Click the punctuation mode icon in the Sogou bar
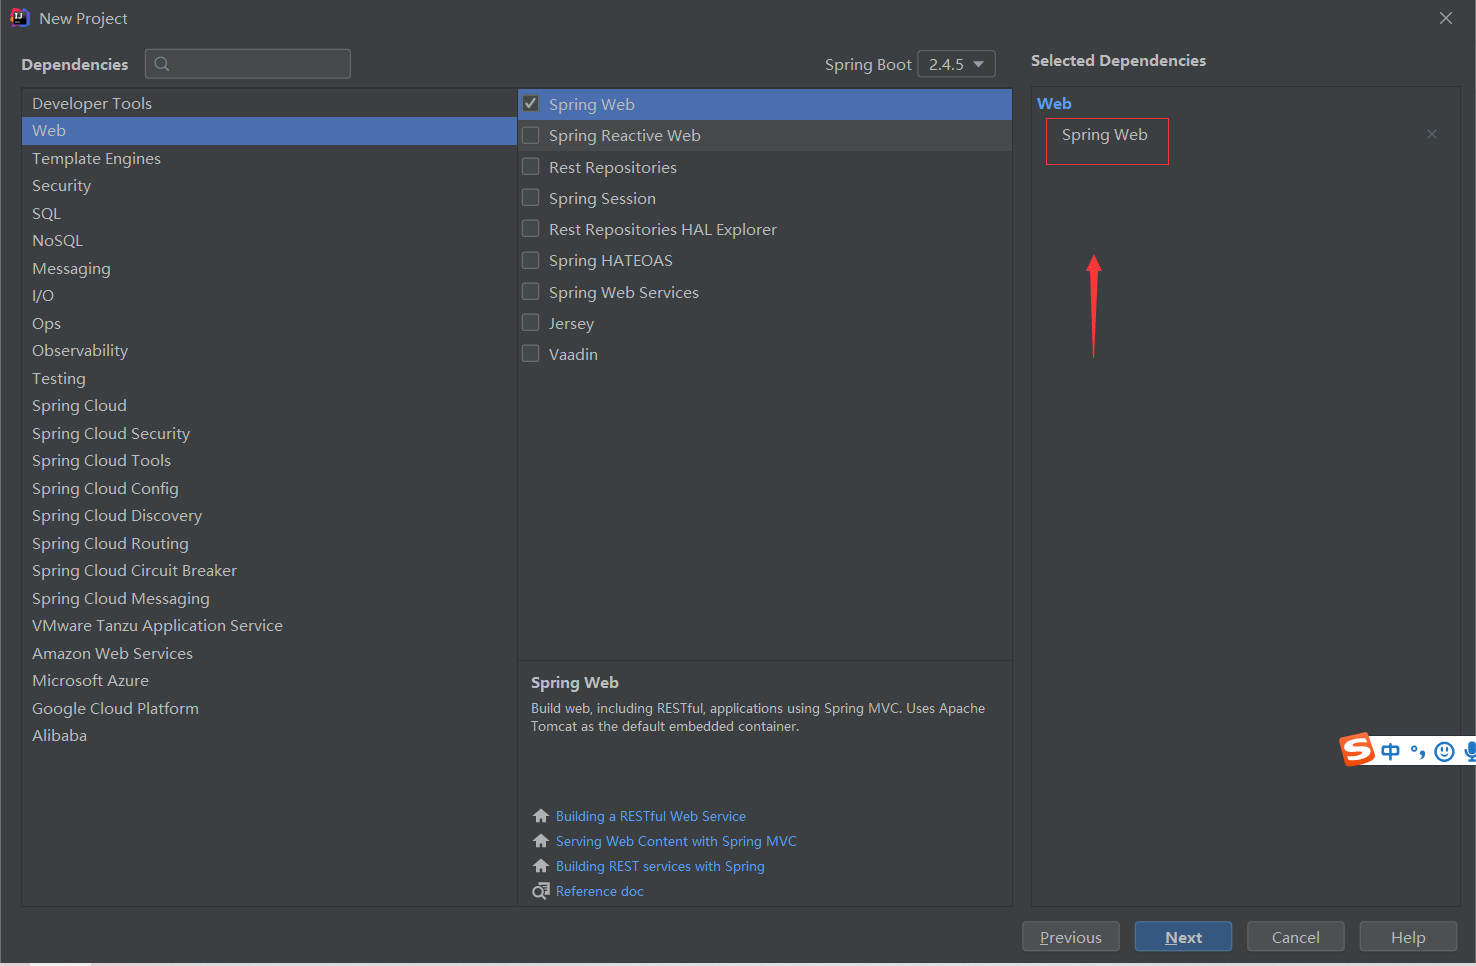1476x966 pixels. click(1418, 751)
